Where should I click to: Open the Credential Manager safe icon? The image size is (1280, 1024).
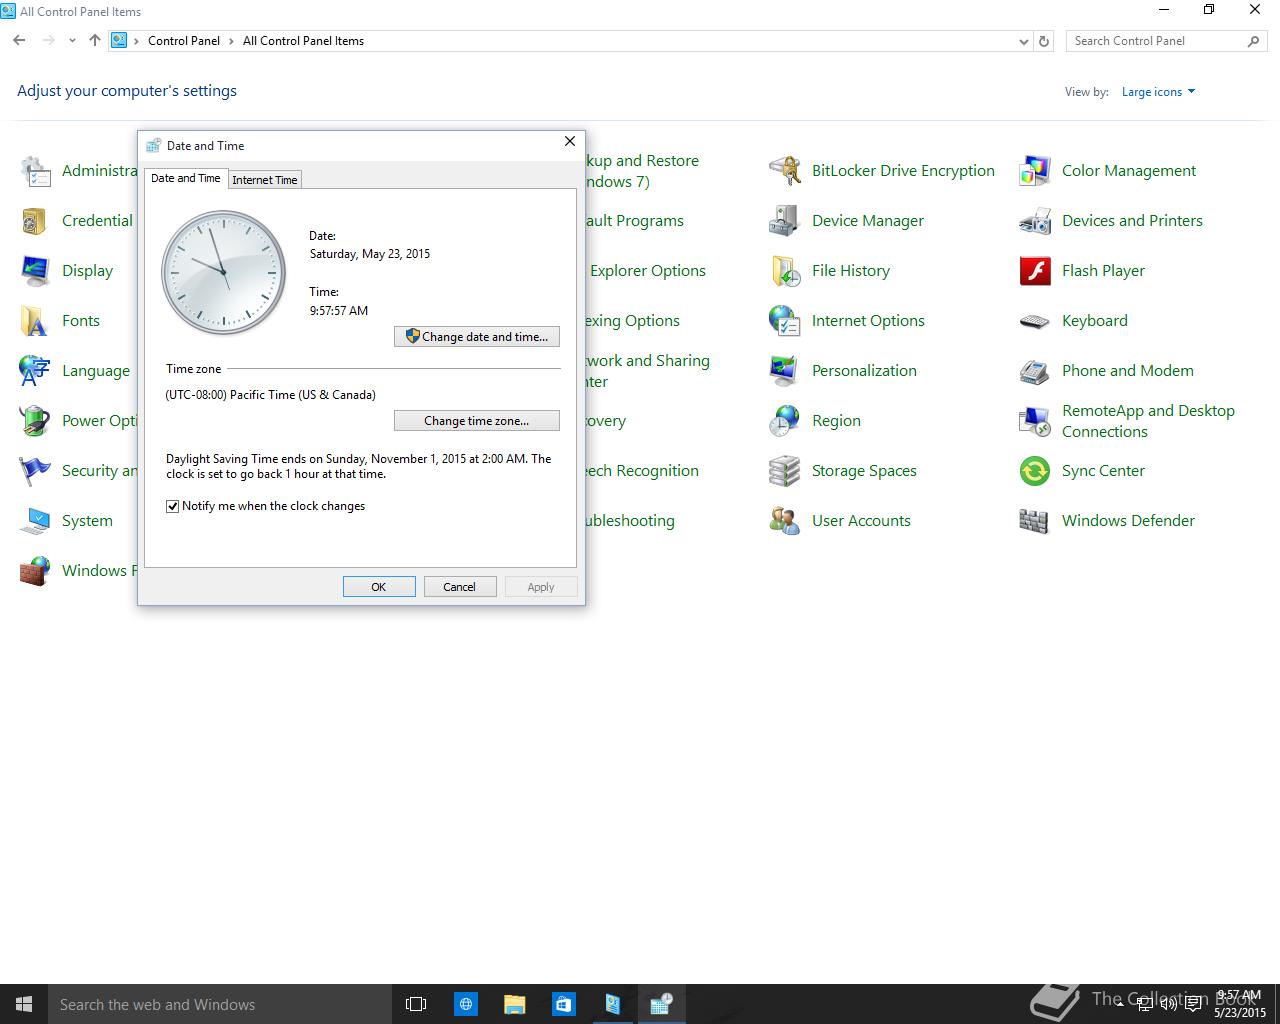(35, 221)
